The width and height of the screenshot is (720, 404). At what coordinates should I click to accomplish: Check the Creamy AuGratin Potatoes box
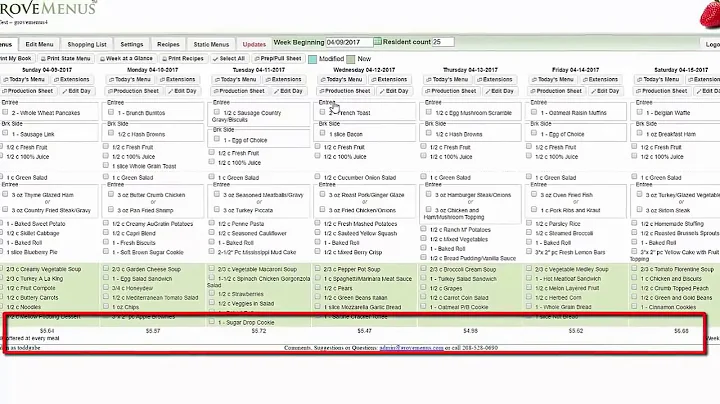point(106,223)
